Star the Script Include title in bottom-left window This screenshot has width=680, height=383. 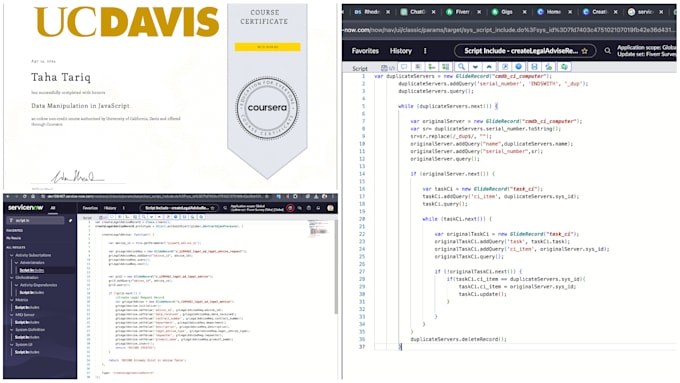(212, 208)
